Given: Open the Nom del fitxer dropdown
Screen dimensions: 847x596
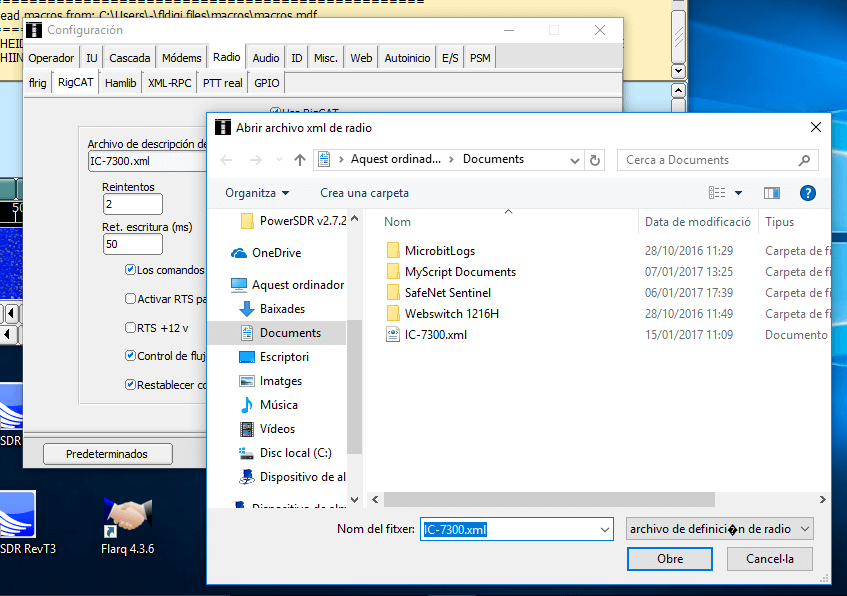Looking at the screenshot, I should [x=605, y=530].
